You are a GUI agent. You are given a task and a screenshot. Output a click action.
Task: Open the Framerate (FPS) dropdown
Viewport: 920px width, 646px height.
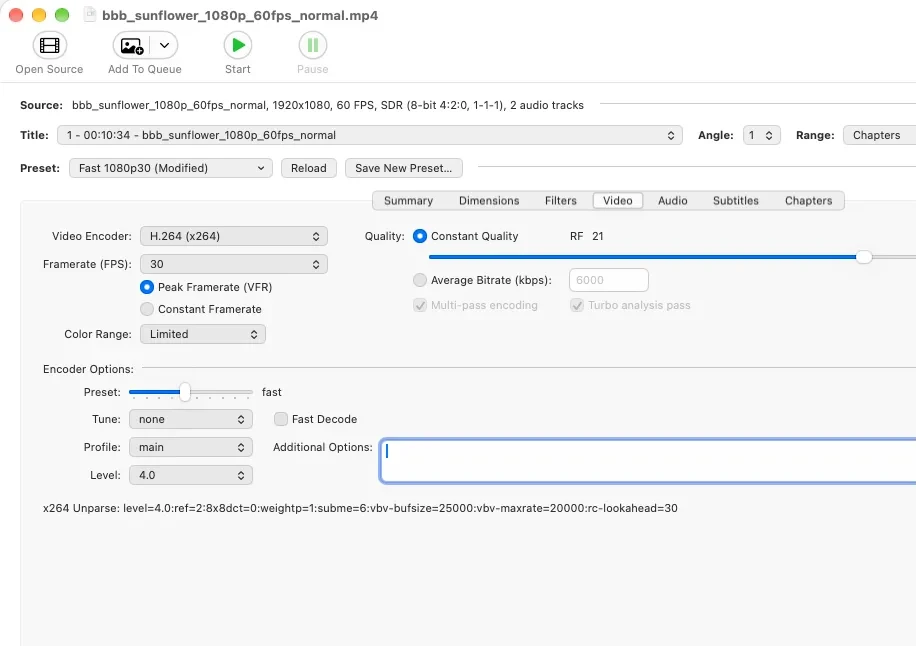point(234,264)
